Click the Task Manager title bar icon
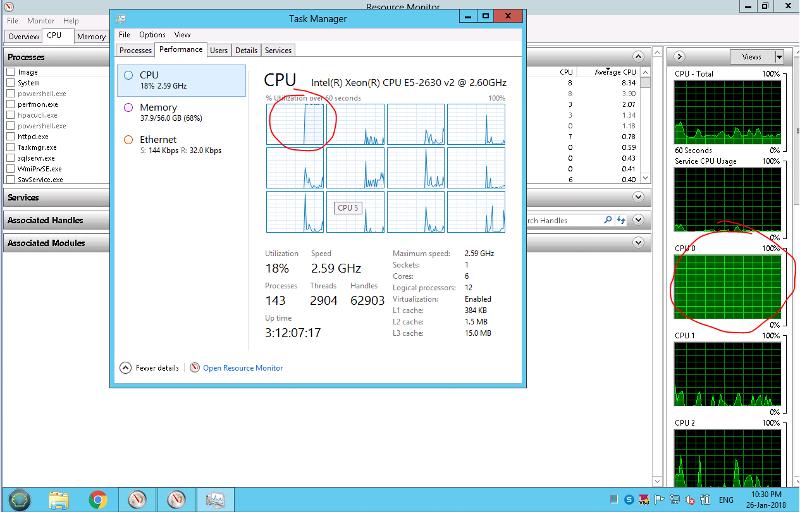The image size is (800, 512). pyautogui.click(x=121, y=19)
